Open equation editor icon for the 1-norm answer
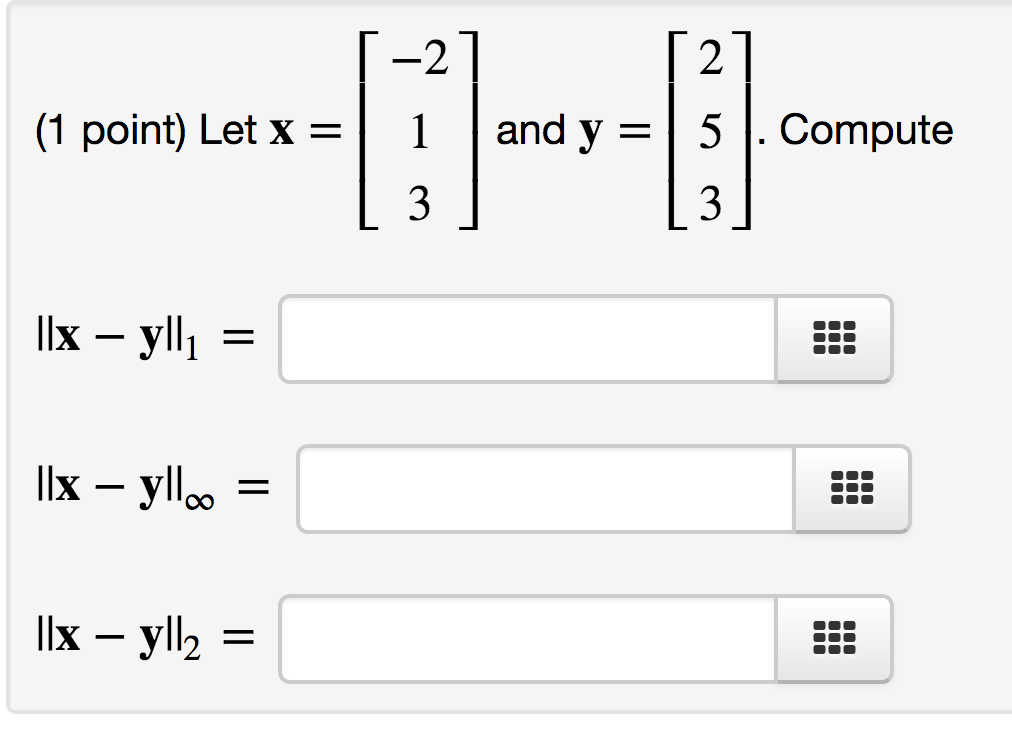 pyautogui.click(x=834, y=339)
